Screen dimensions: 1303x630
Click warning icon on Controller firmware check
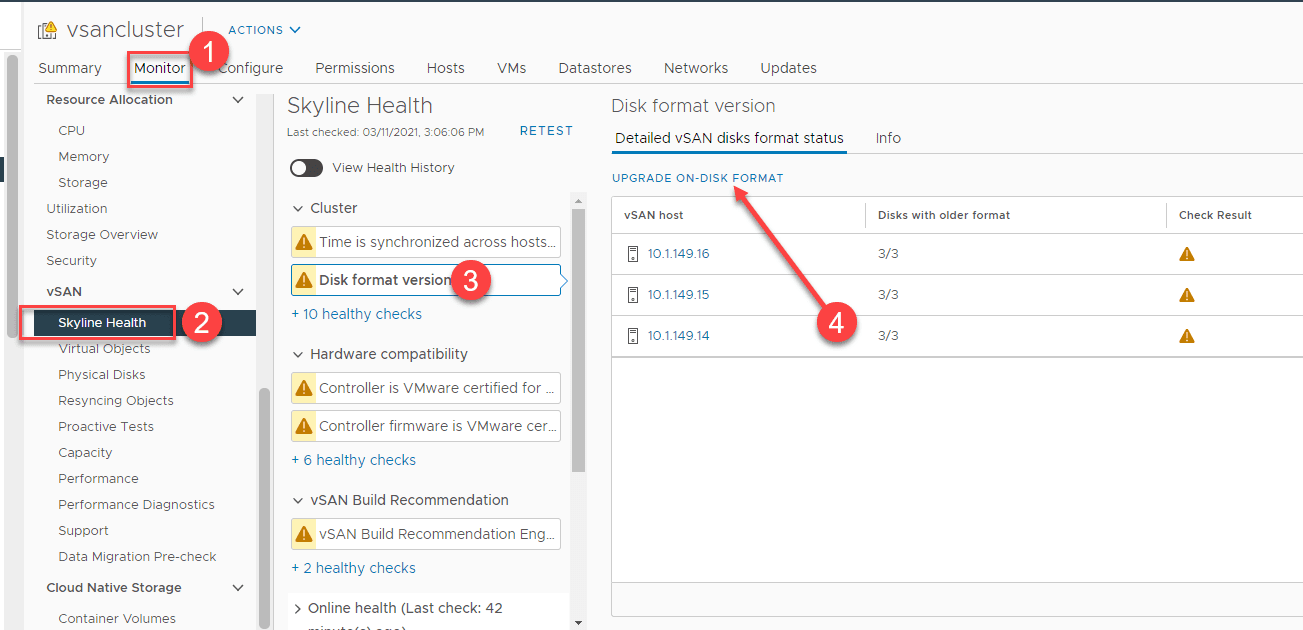coord(304,426)
